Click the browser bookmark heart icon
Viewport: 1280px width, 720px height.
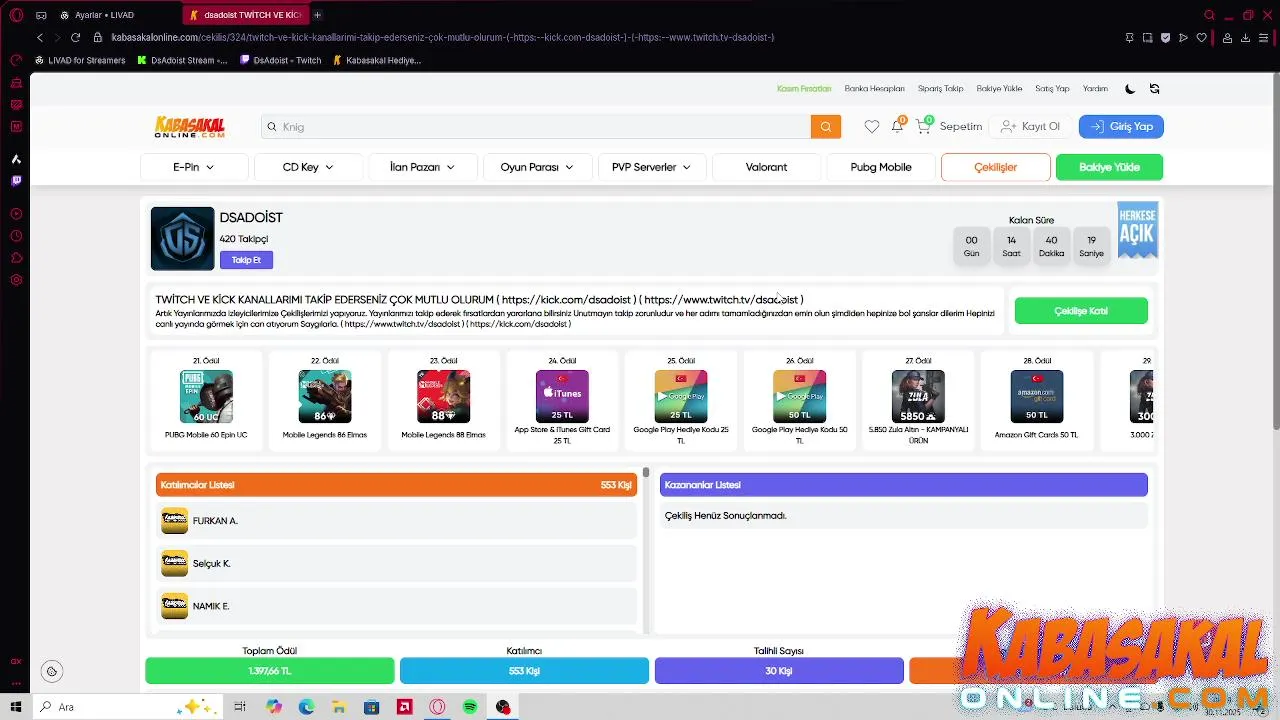pyautogui.click(x=1201, y=37)
